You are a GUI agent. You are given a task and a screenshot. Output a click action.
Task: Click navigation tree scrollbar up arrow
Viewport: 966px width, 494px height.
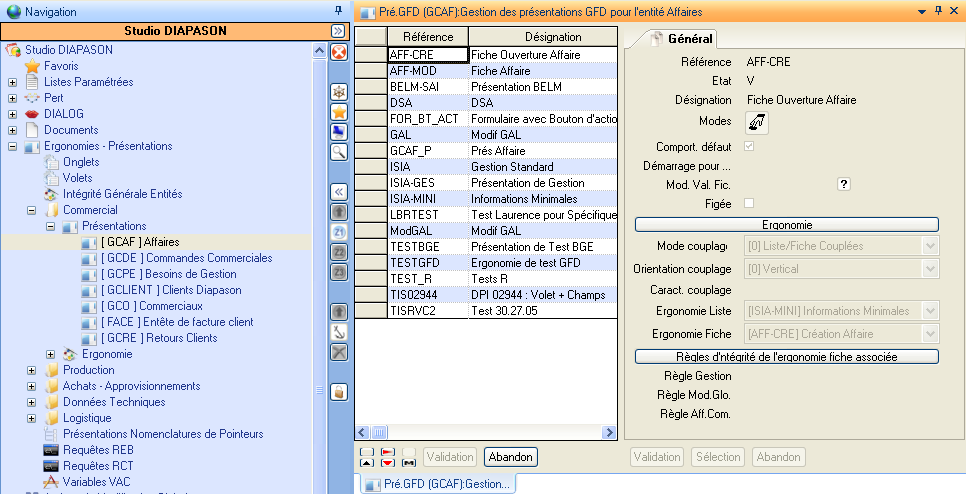click(x=319, y=51)
